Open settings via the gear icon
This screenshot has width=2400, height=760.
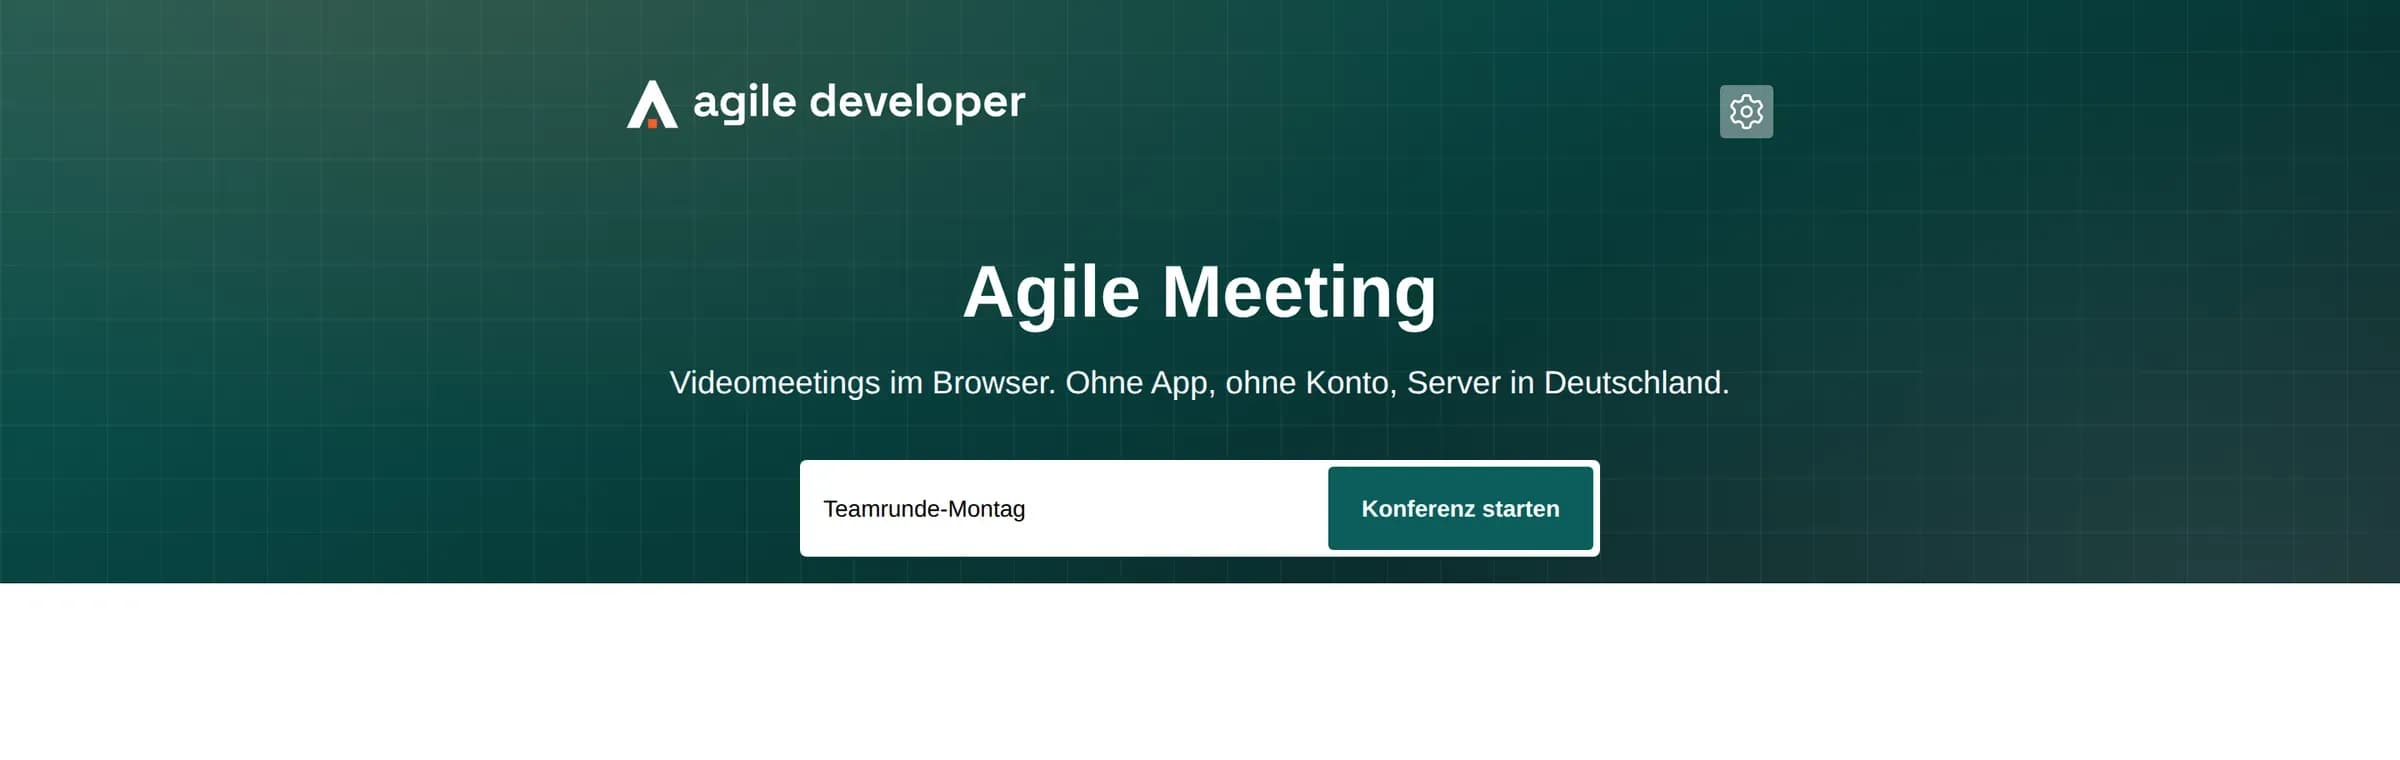[1746, 111]
